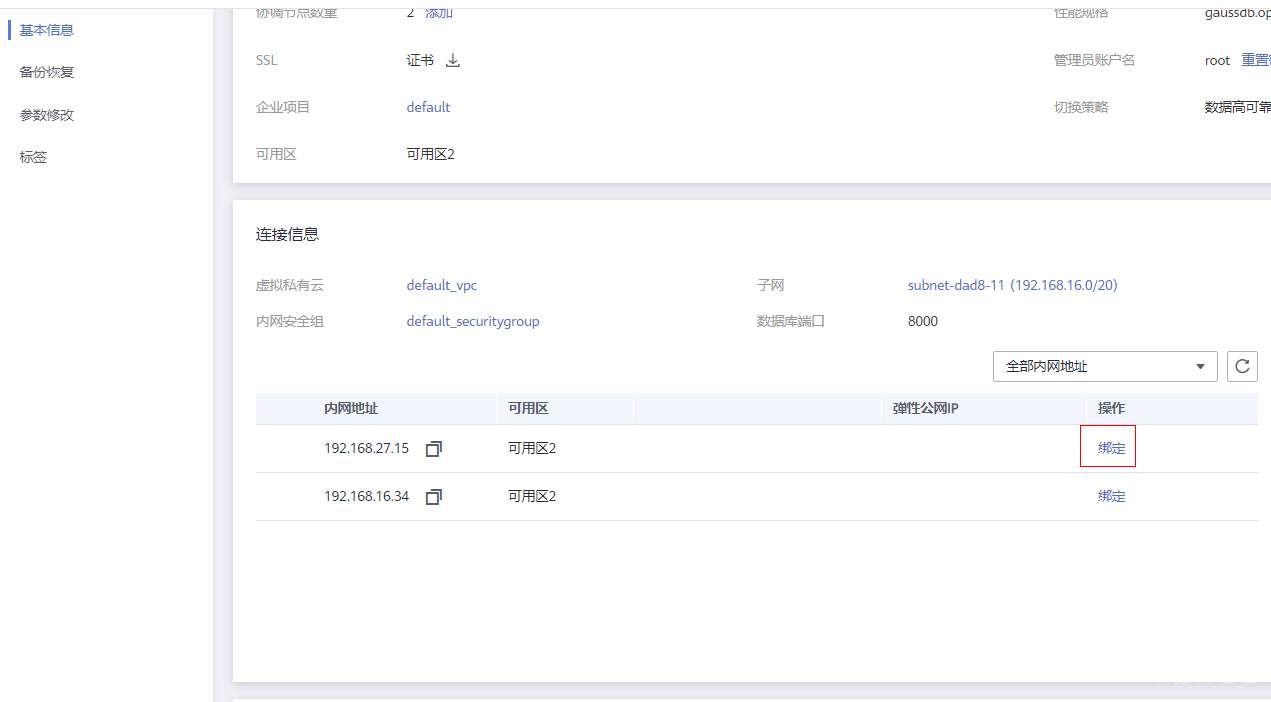Copy the 192.168.16.34 address
The width and height of the screenshot is (1271, 702).
click(x=433, y=497)
